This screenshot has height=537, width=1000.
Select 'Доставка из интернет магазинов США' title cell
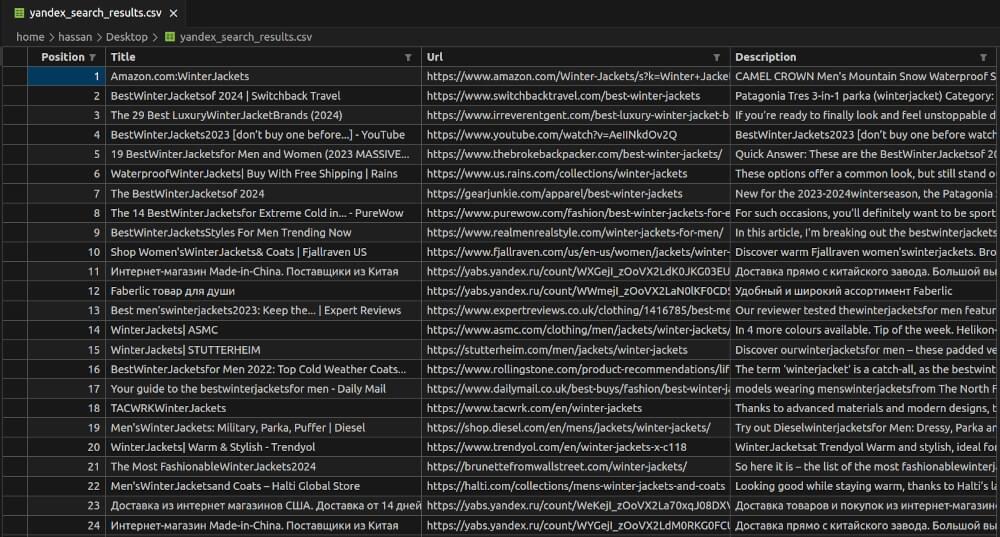263,506
